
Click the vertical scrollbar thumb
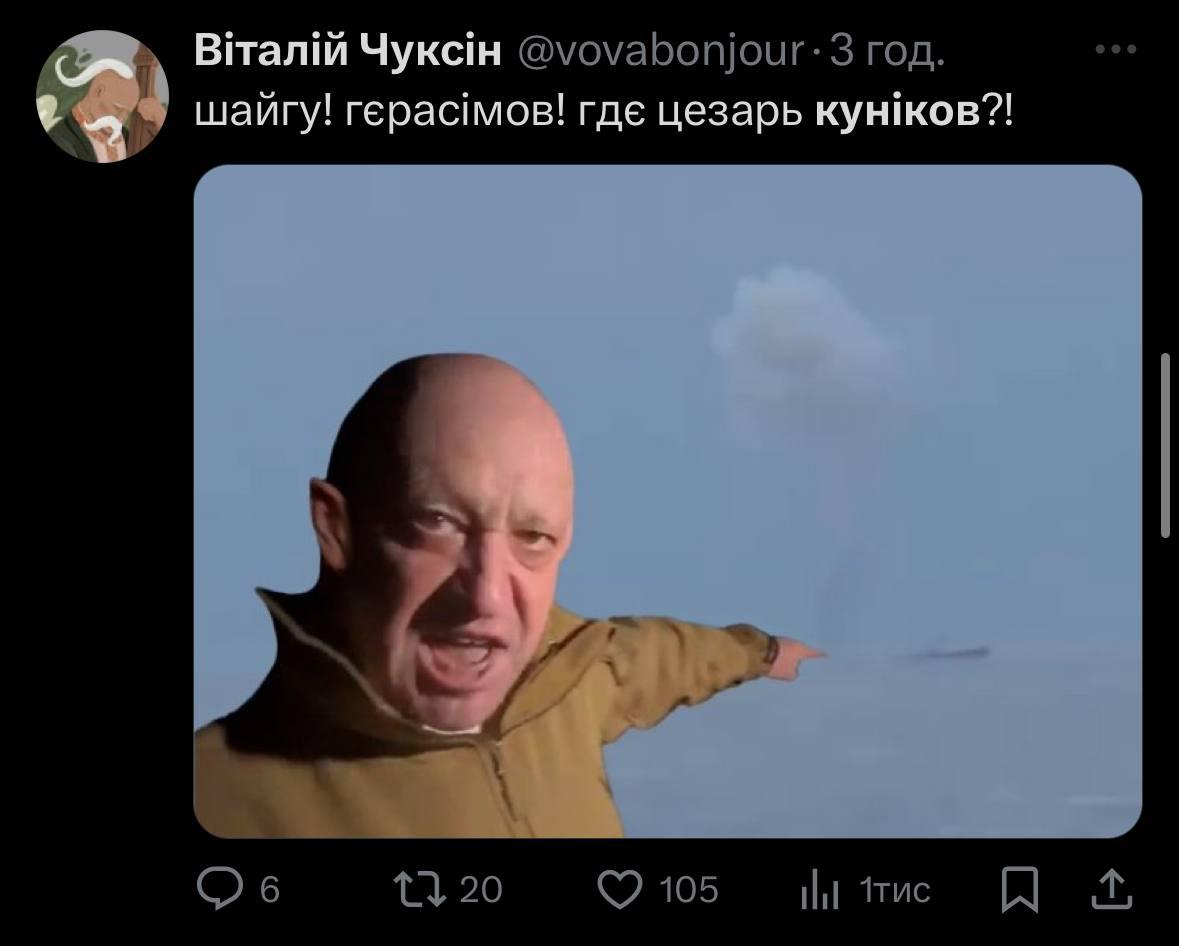(1165, 445)
